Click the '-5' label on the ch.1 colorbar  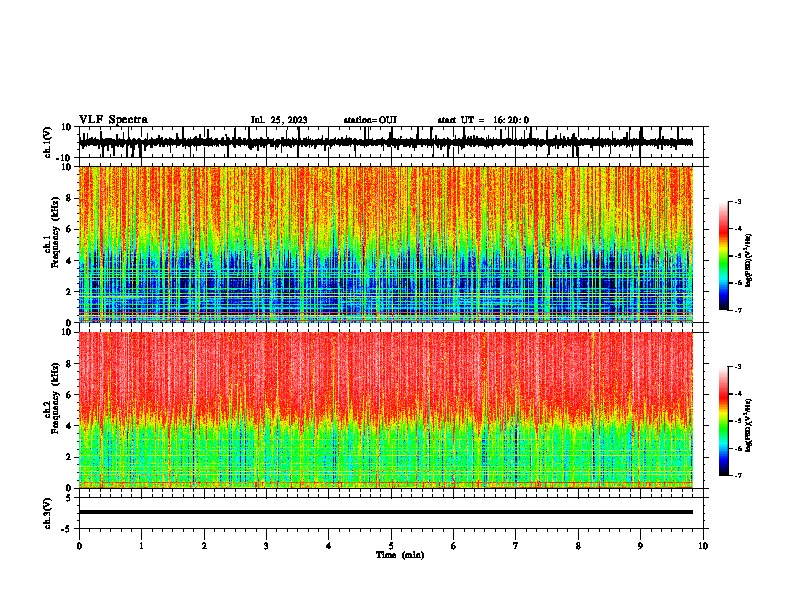coord(737,256)
